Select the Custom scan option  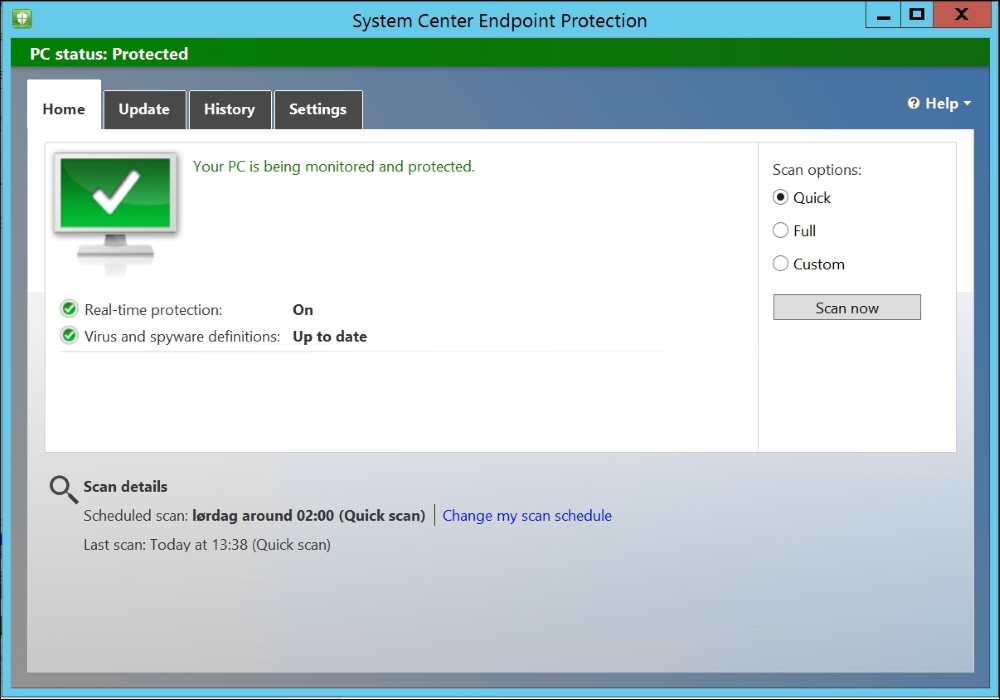(x=781, y=264)
